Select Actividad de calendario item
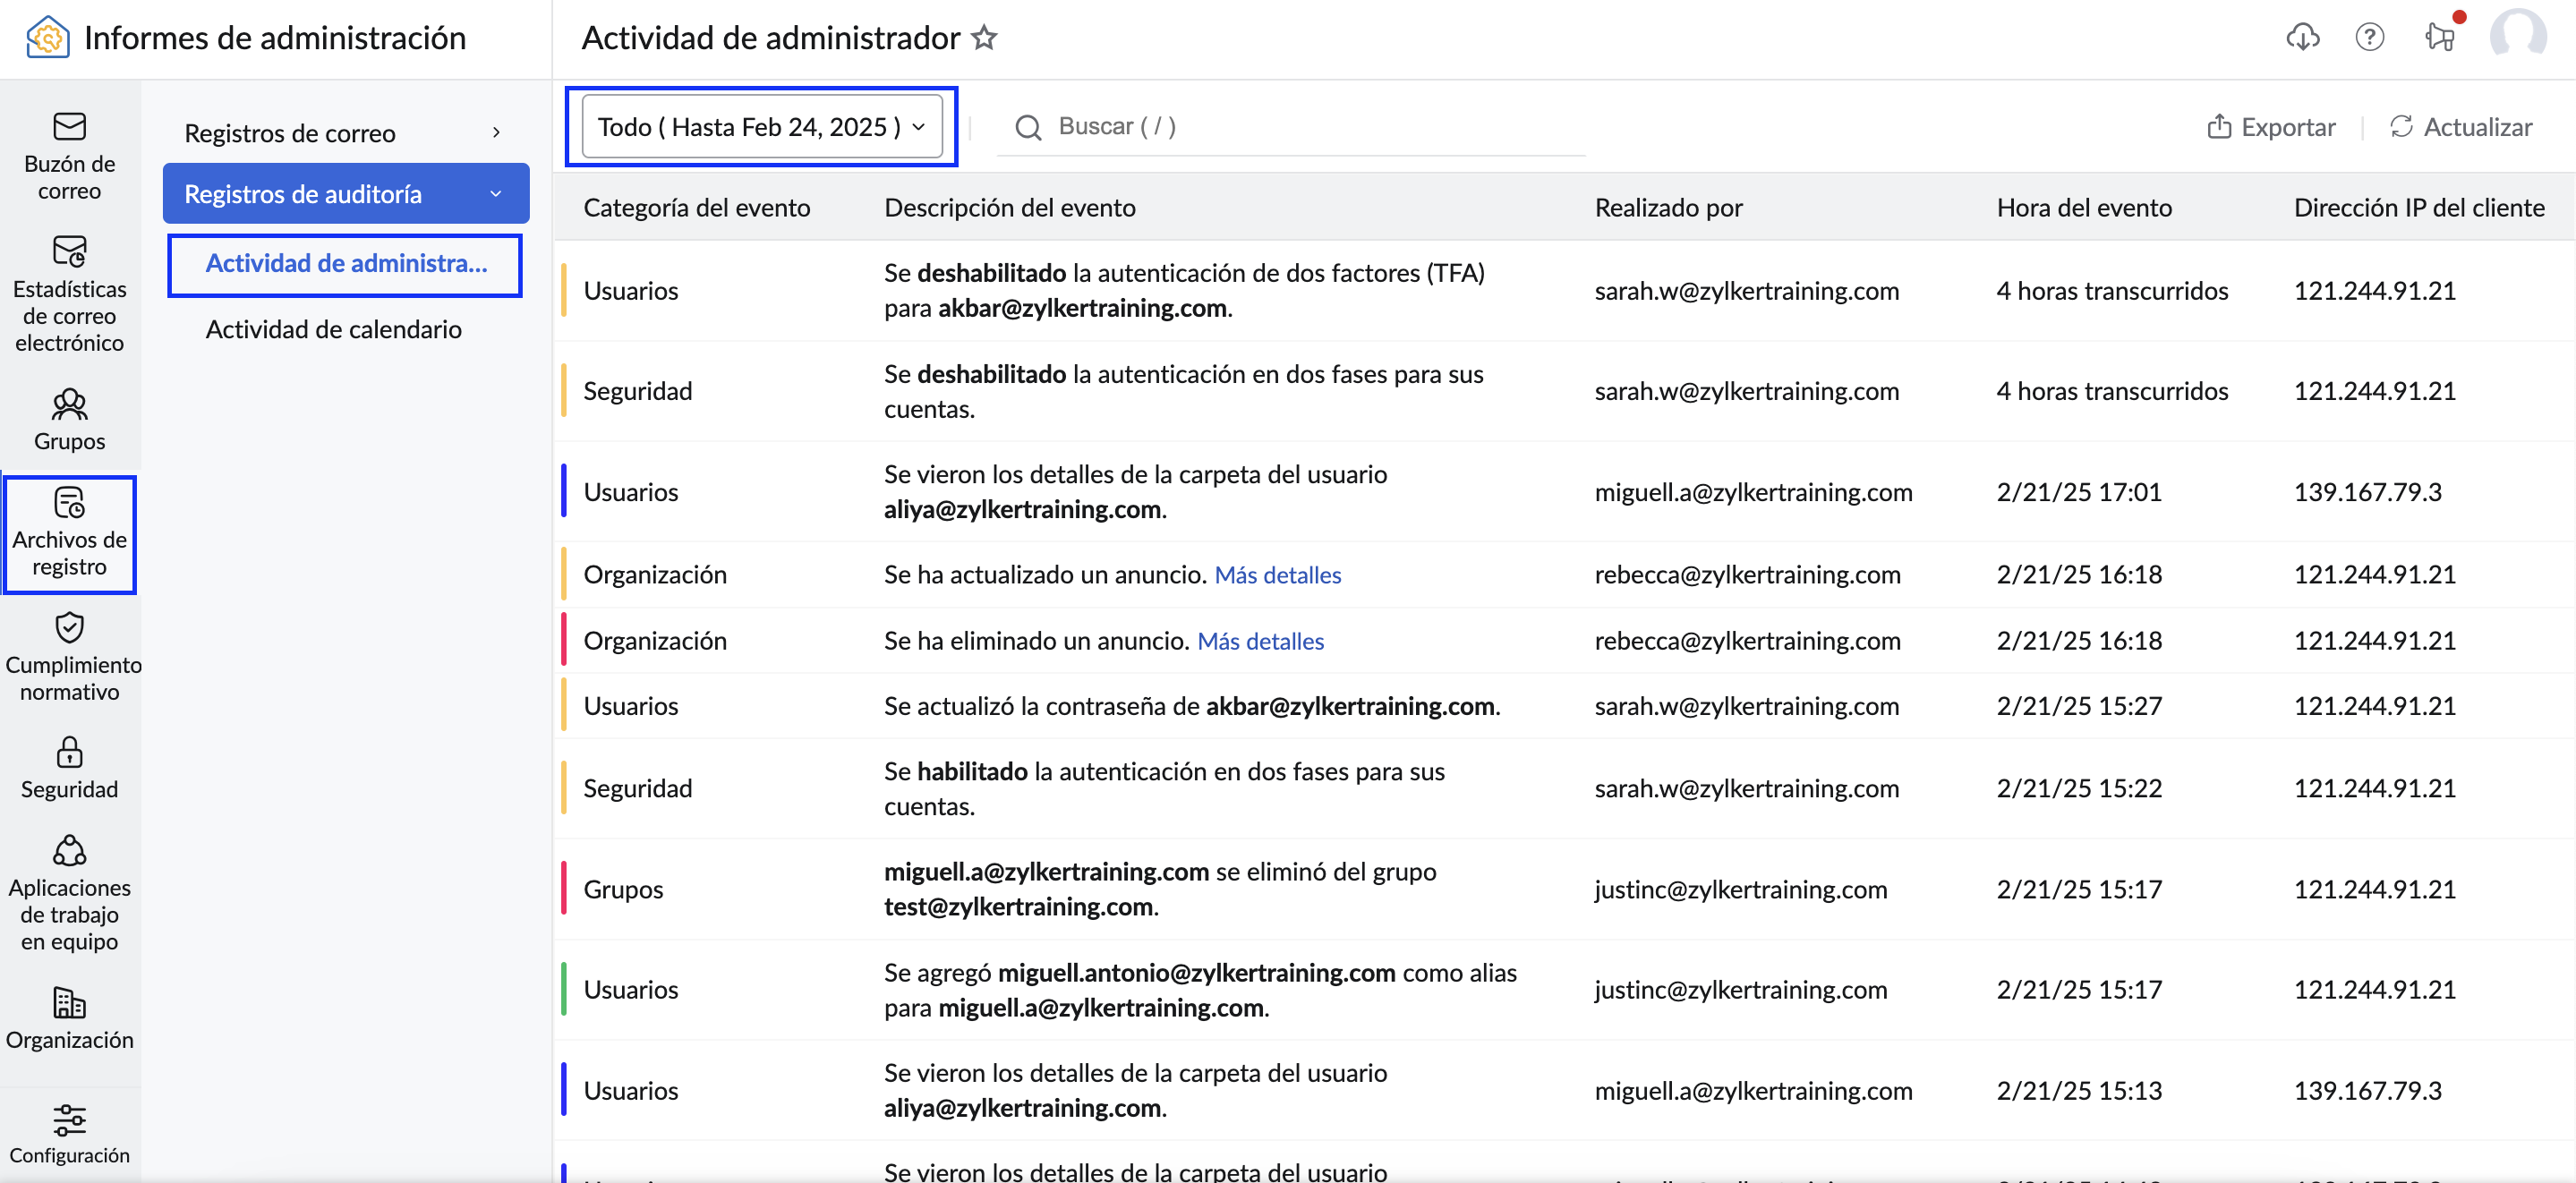This screenshot has height=1183, width=2576. [333, 330]
